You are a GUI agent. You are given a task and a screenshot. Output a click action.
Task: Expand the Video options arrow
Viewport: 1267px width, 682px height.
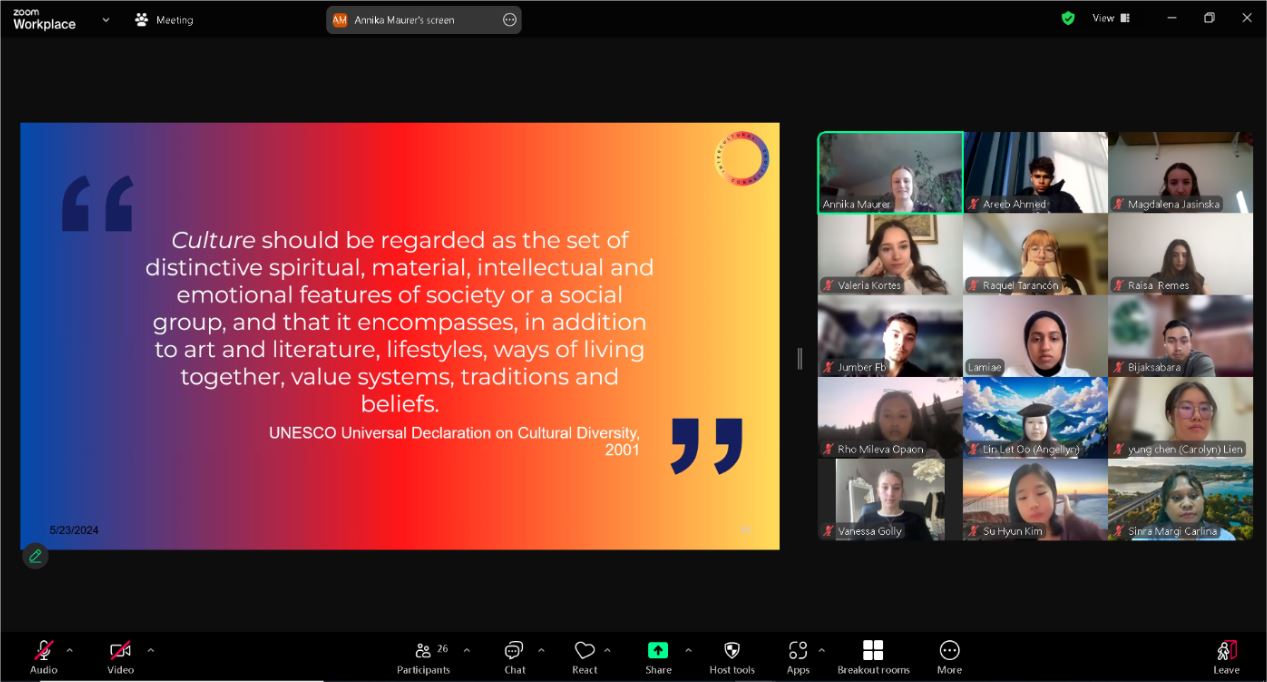coord(150,650)
